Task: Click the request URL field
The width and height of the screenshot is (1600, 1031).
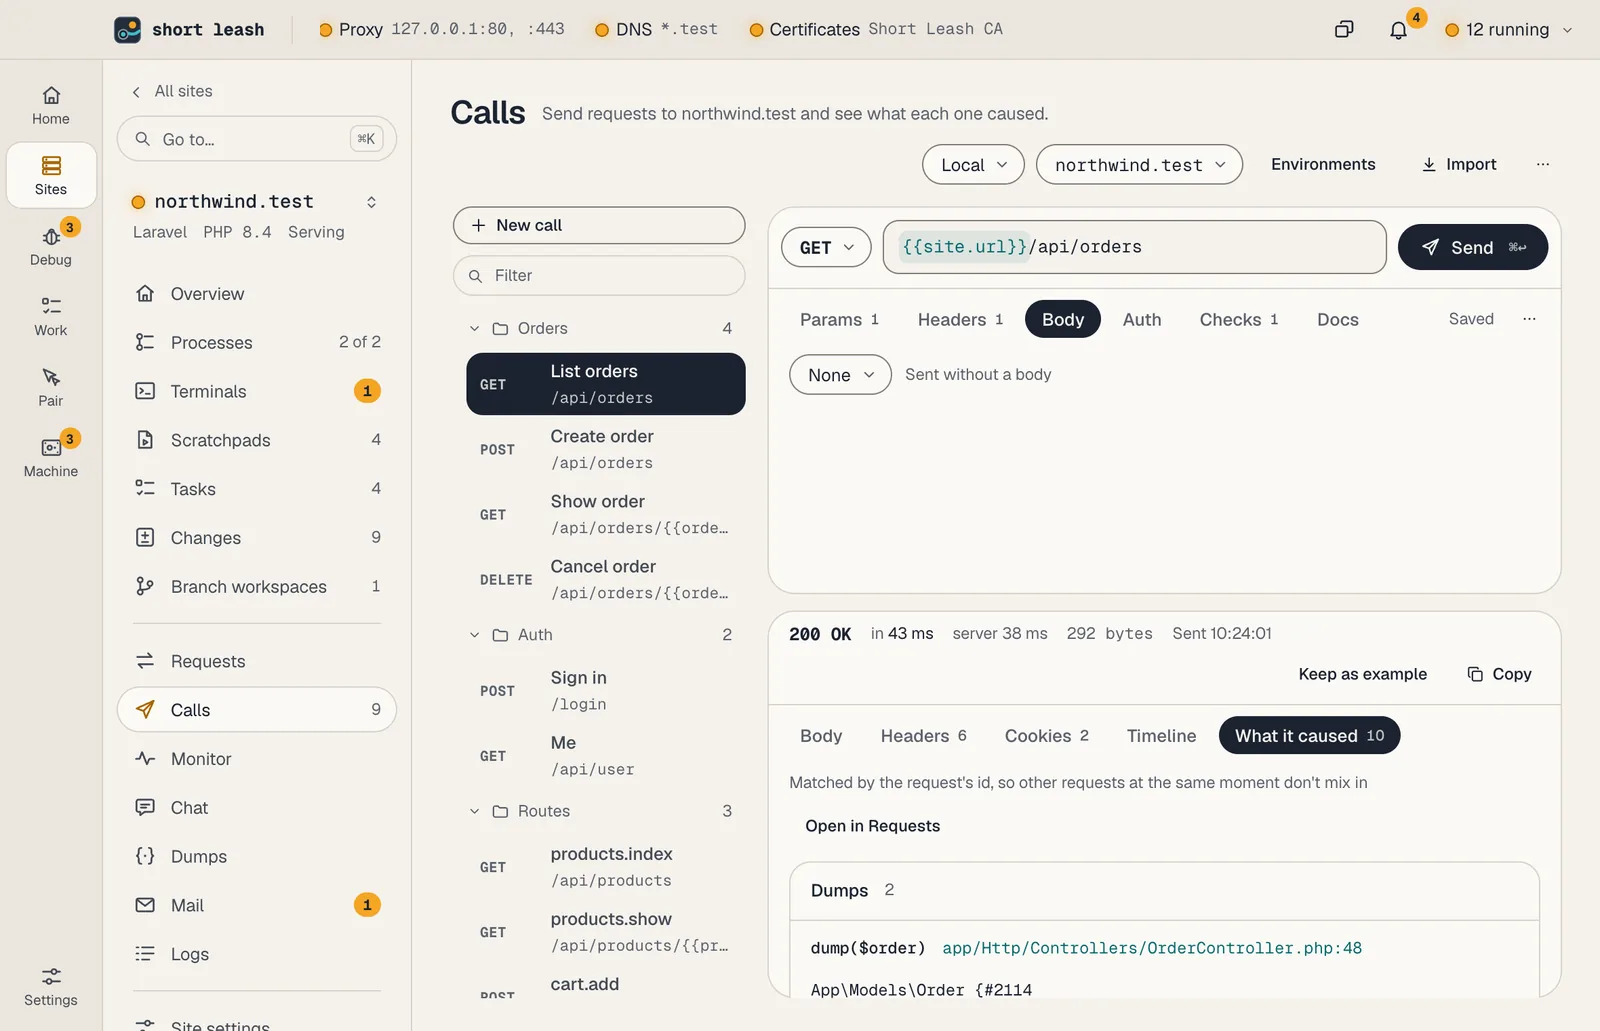Action: [1134, 247]
